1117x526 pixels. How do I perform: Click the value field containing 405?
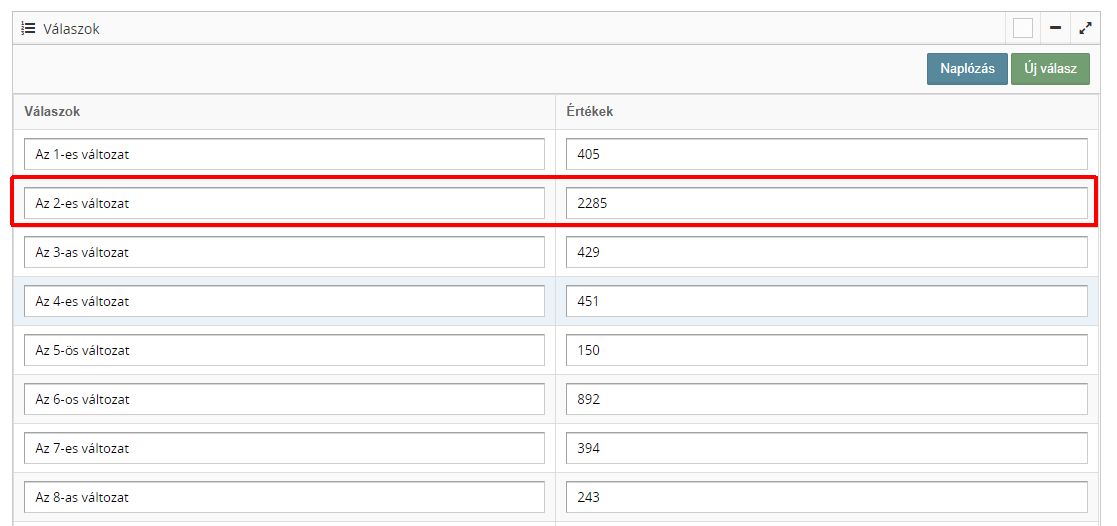[826, 155]
